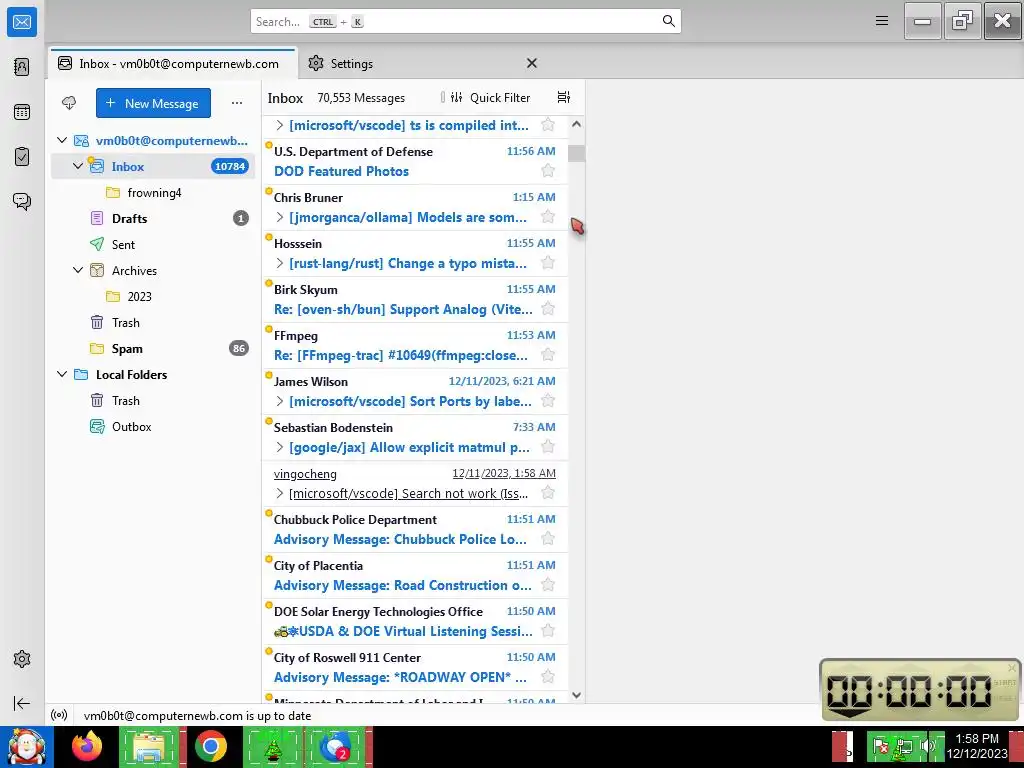The height and width of the screenshot is (768, 1024).
Task: Expand the vscode Search not work thread
Action: click(x=280, y=493)
